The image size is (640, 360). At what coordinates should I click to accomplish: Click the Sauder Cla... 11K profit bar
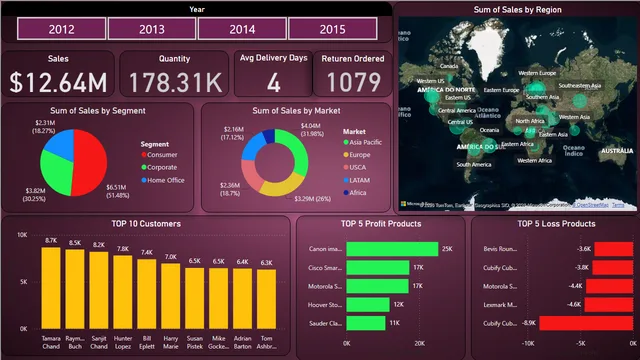pos(366,323)
